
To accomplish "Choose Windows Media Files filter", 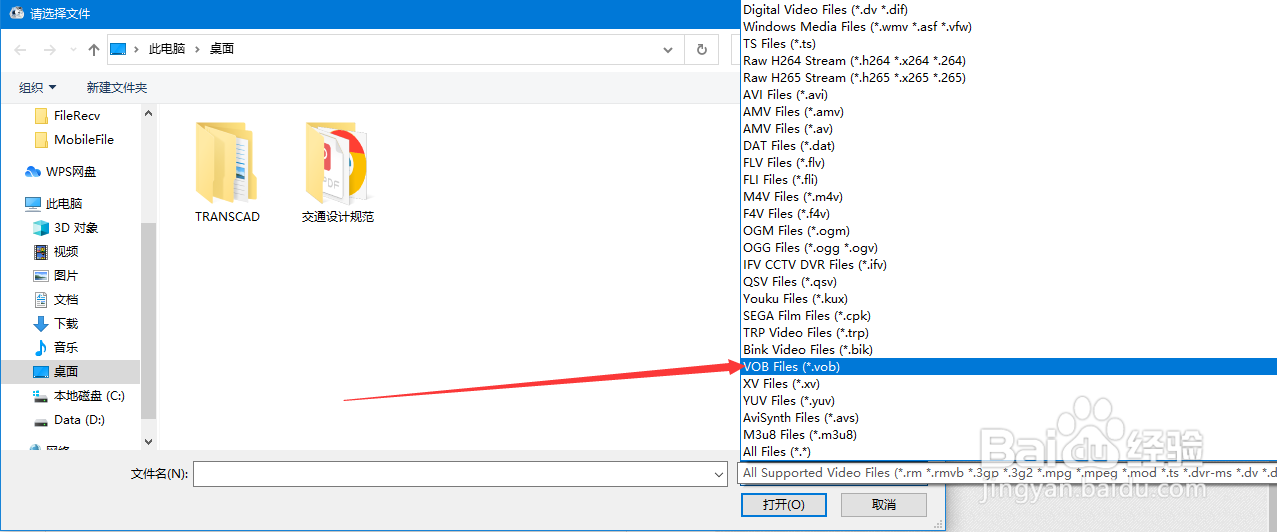I will pos(1009,26).
